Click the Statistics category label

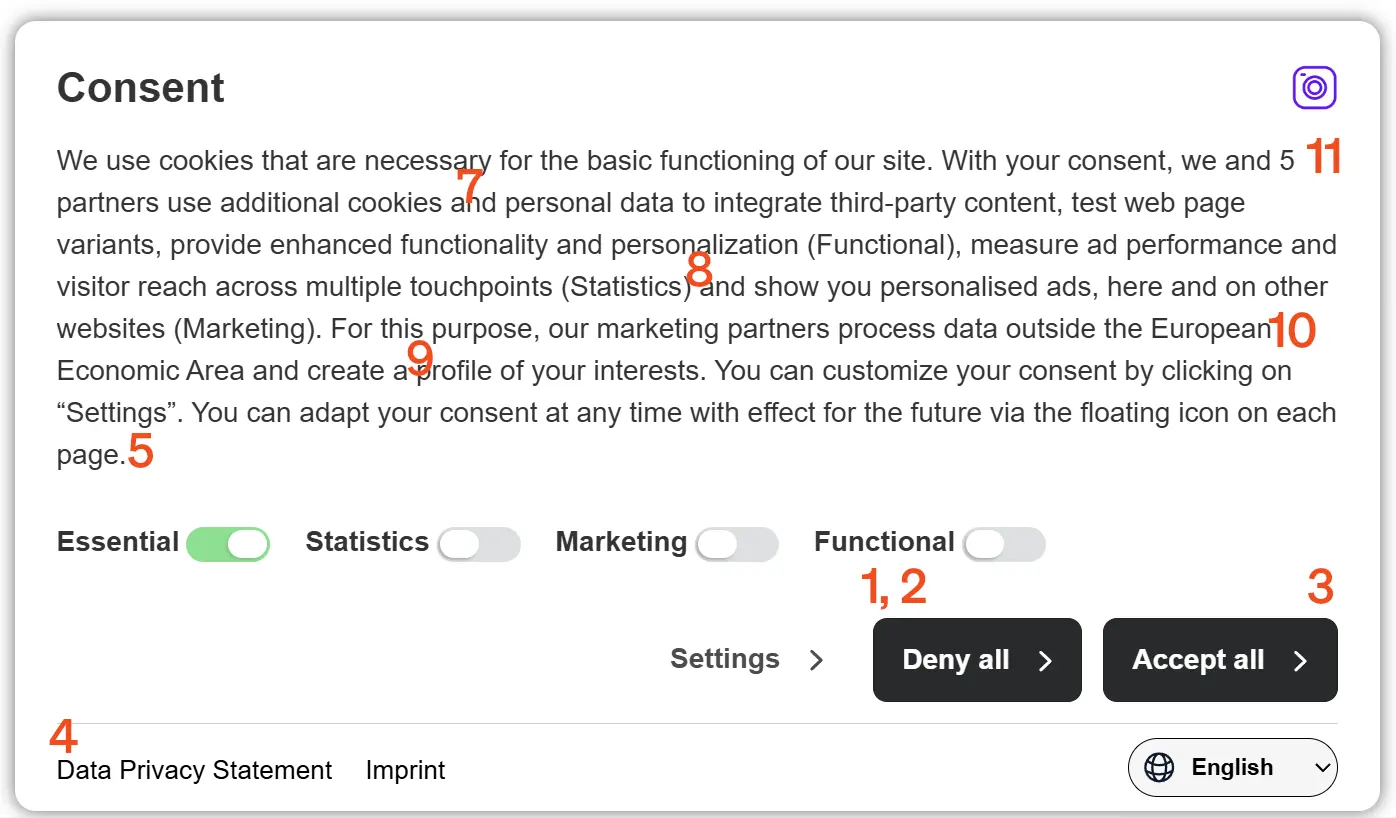(x=367, y=542)
